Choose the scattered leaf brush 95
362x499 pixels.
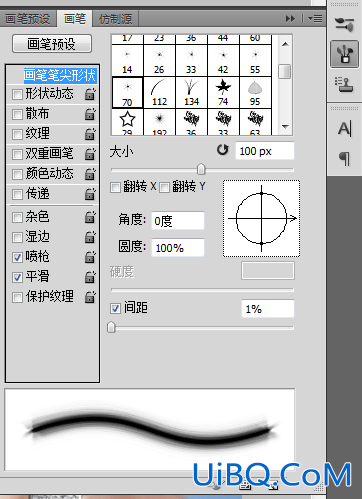[255, 93]
